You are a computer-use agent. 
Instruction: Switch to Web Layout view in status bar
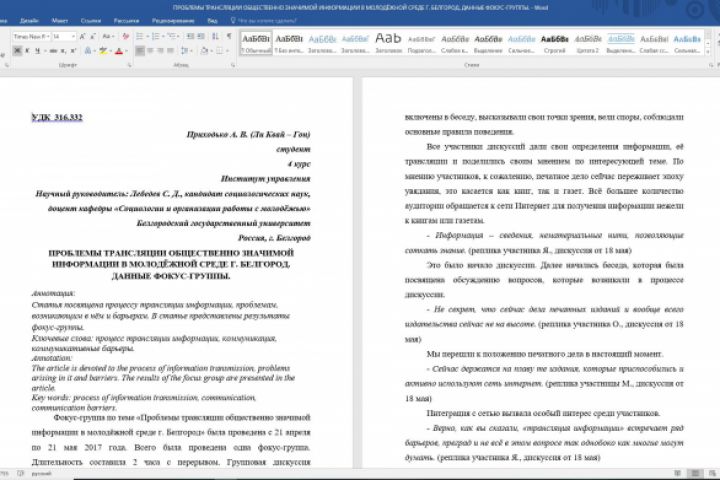coord(712,473)
